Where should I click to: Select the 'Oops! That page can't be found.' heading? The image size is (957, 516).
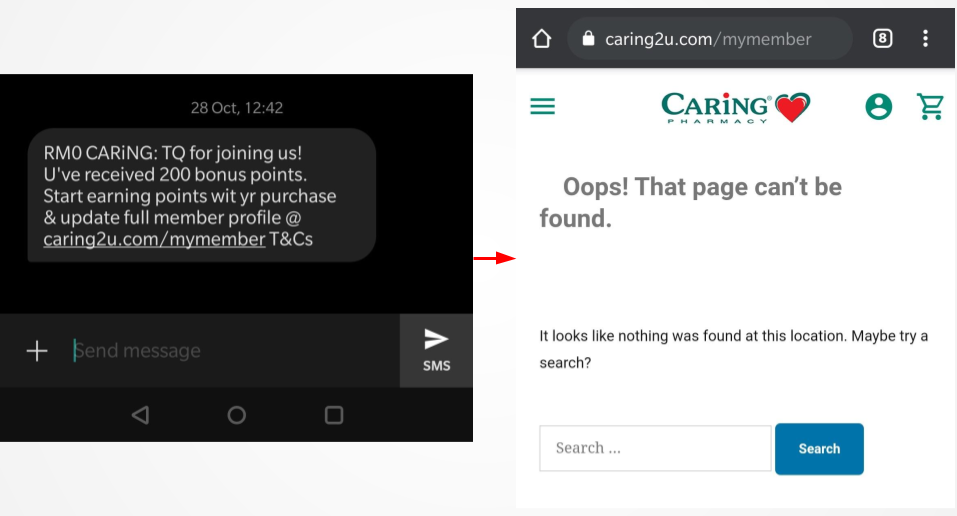pyautogui.click(x=690, y=203)
